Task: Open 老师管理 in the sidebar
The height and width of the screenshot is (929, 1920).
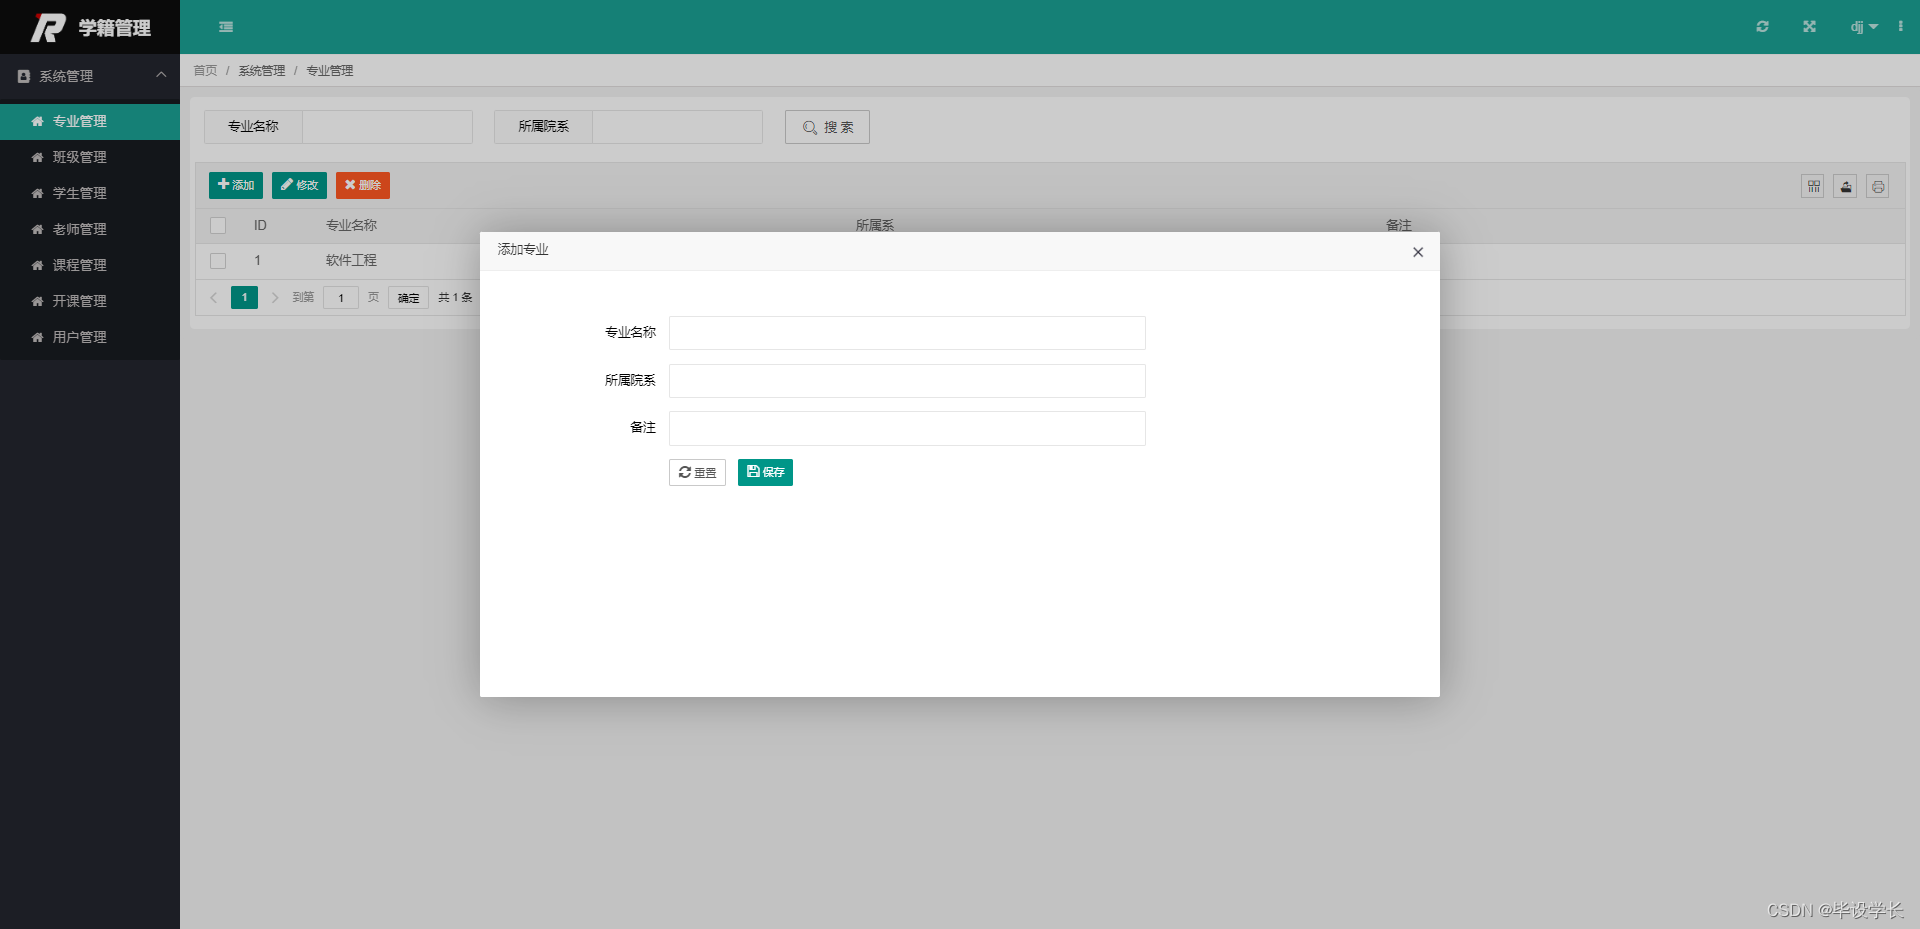Action: pos(90,229)
